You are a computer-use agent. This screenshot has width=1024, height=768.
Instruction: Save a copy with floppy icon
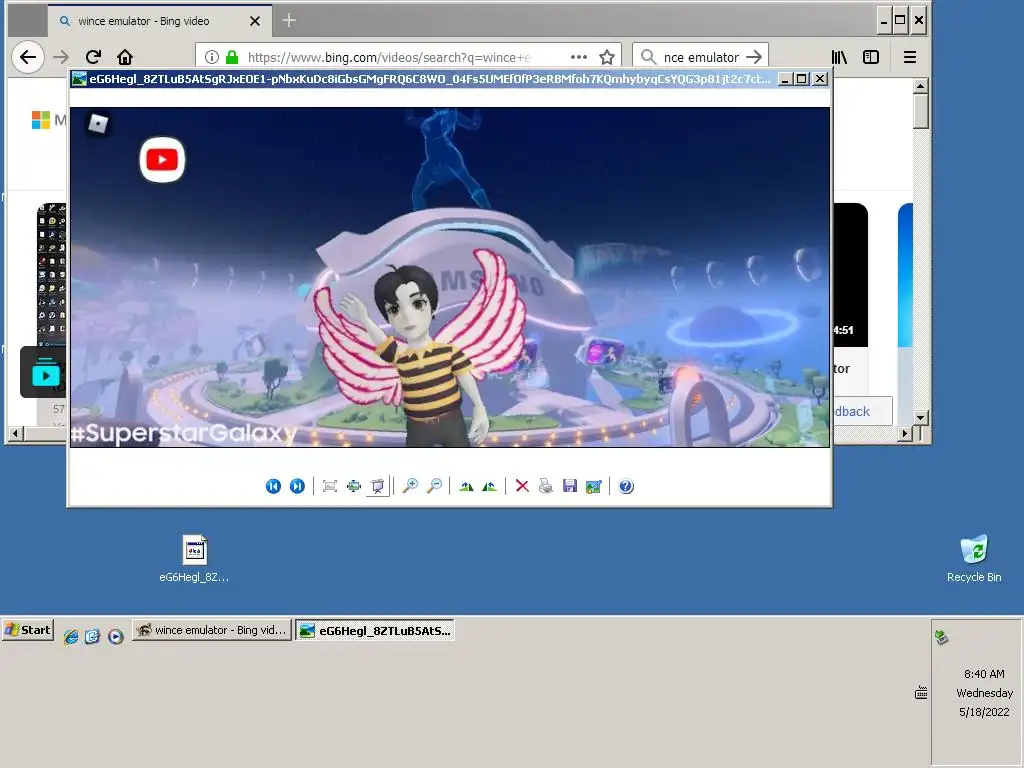click(x=569, y=486)
